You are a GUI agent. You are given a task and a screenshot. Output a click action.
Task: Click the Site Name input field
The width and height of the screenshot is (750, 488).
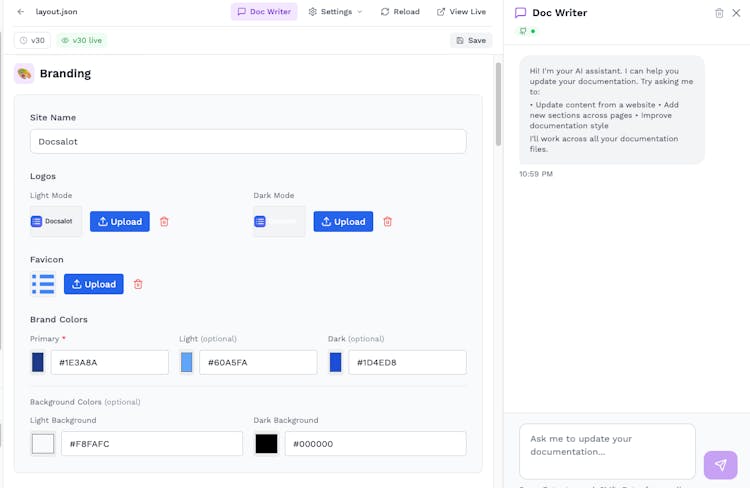coord(248,142)
